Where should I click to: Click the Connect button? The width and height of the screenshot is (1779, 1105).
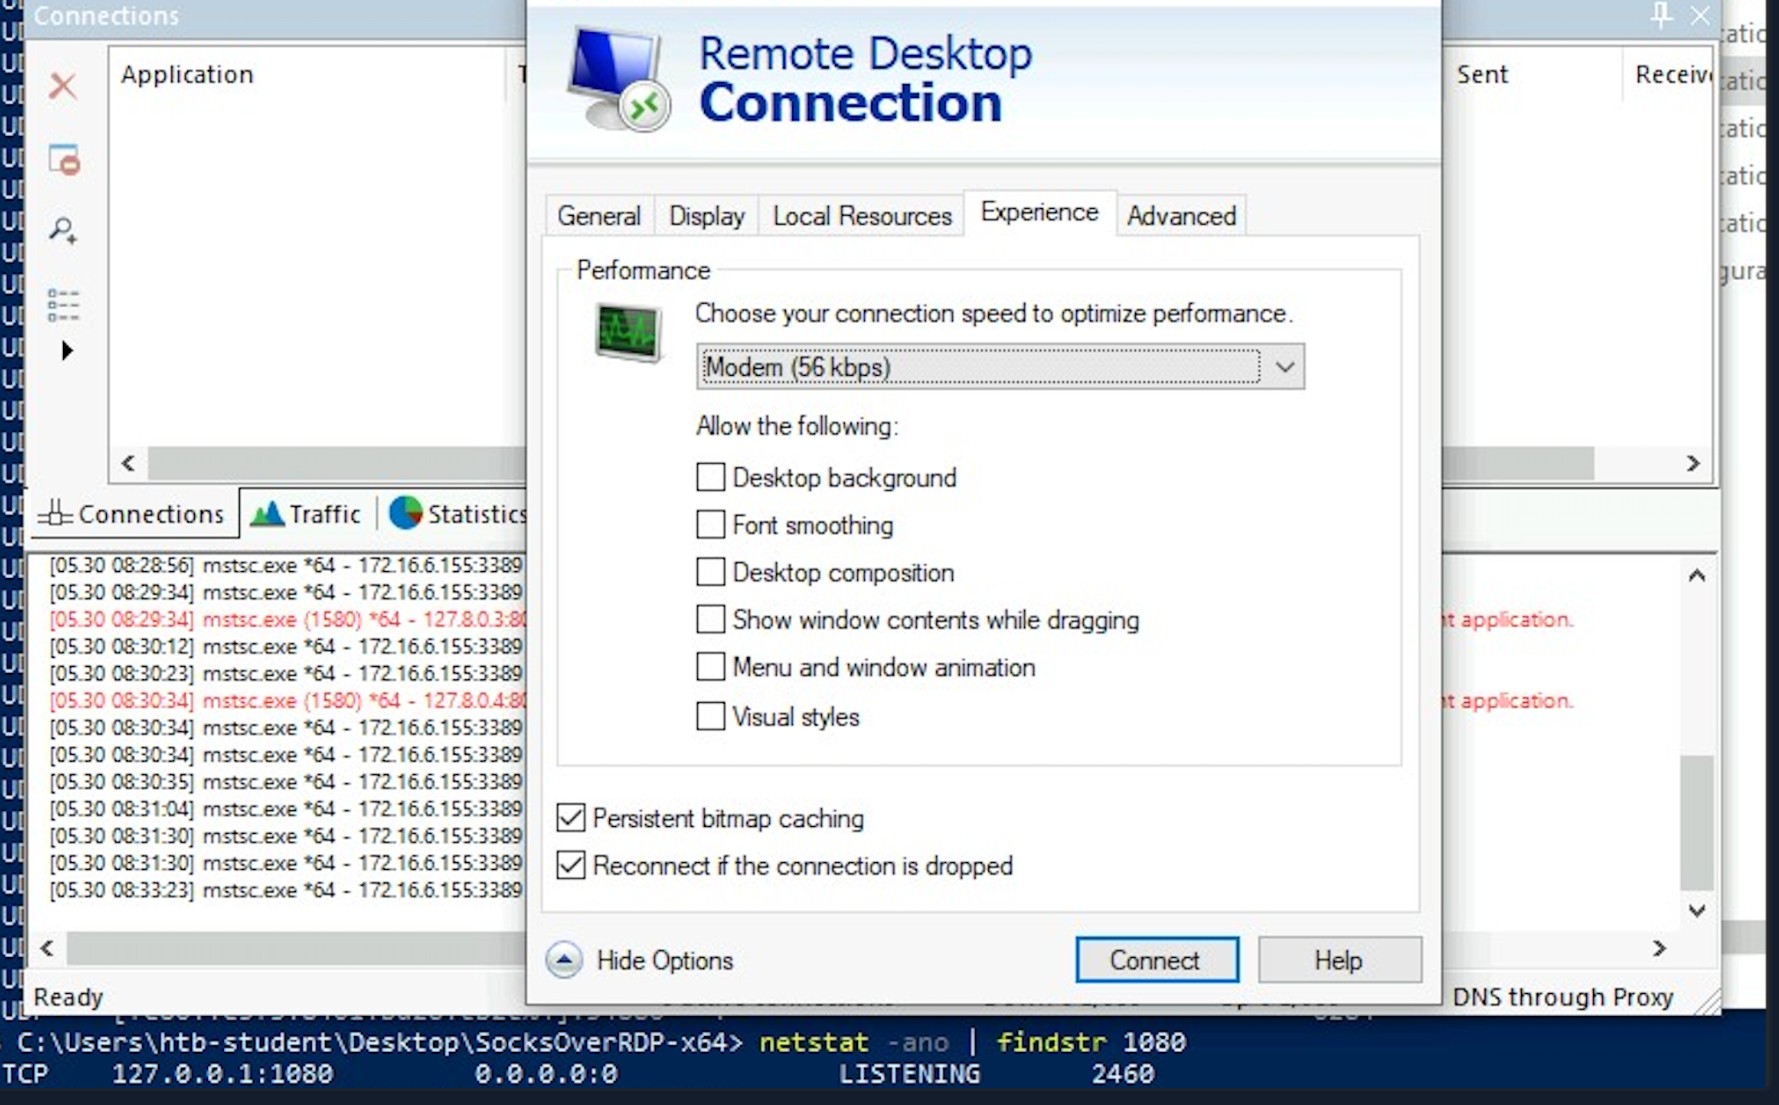click(x=1157, y=960)
